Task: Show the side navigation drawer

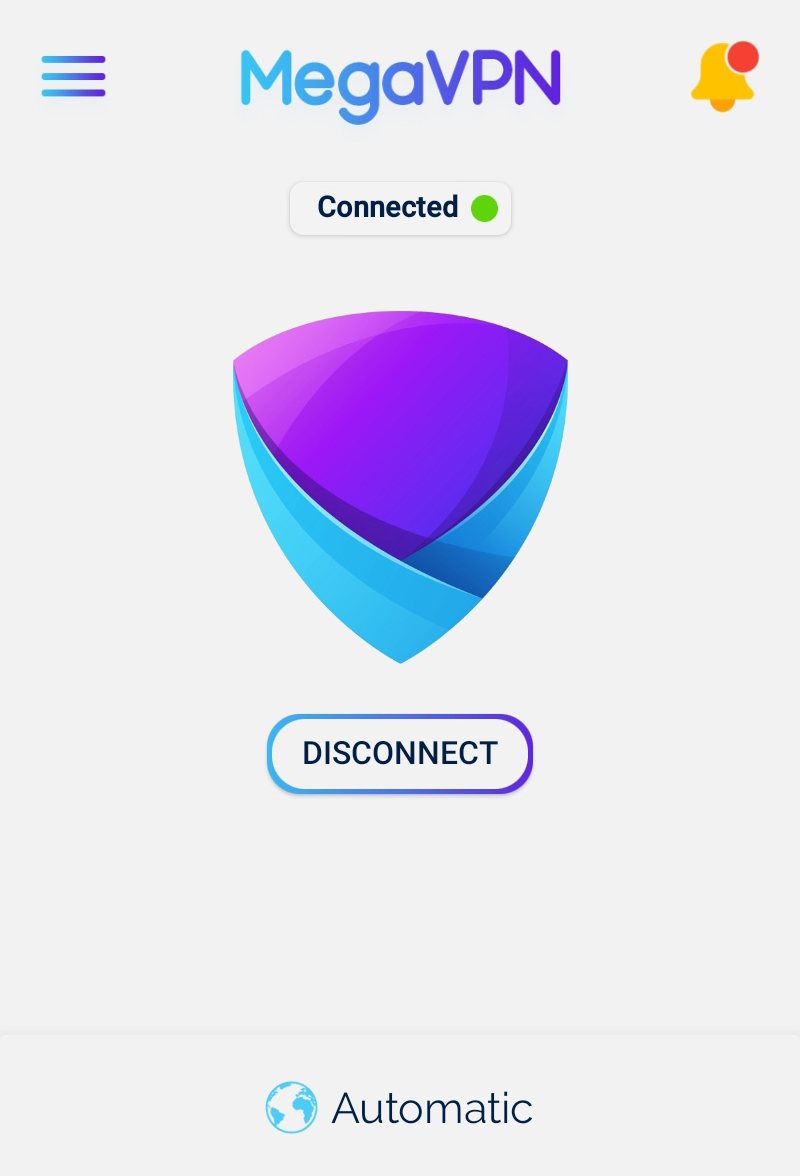Action: click(73, 76)
